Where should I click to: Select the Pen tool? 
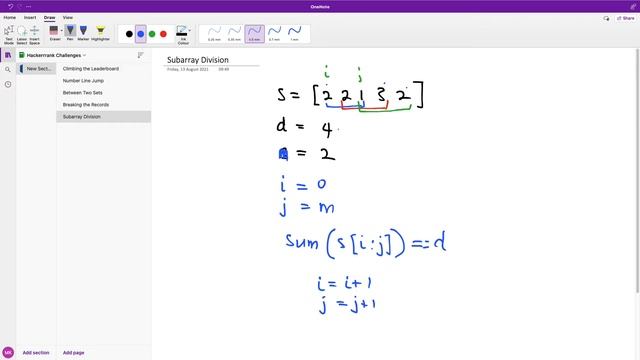click(x=70, y=33)
